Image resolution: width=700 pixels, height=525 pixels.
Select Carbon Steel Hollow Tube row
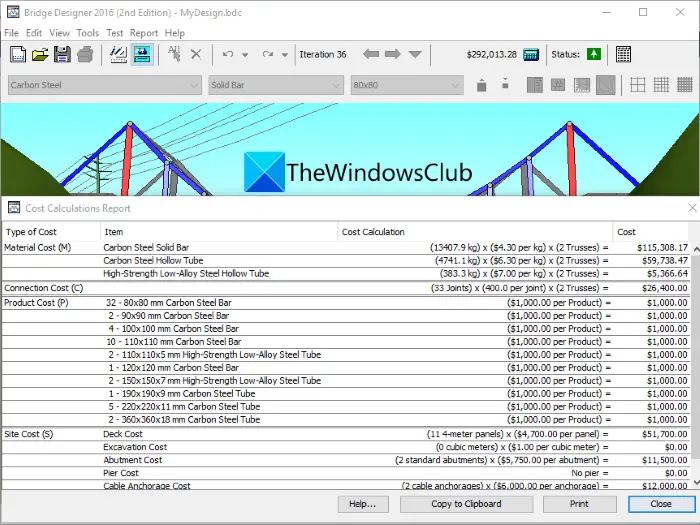point(346,261)
